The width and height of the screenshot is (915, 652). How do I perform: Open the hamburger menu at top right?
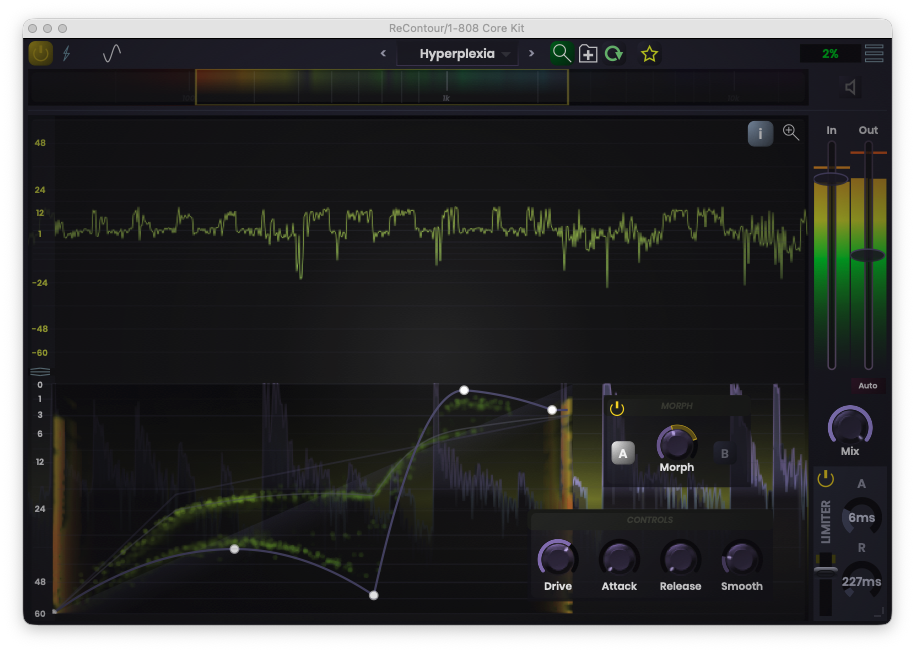coord(873,54)
